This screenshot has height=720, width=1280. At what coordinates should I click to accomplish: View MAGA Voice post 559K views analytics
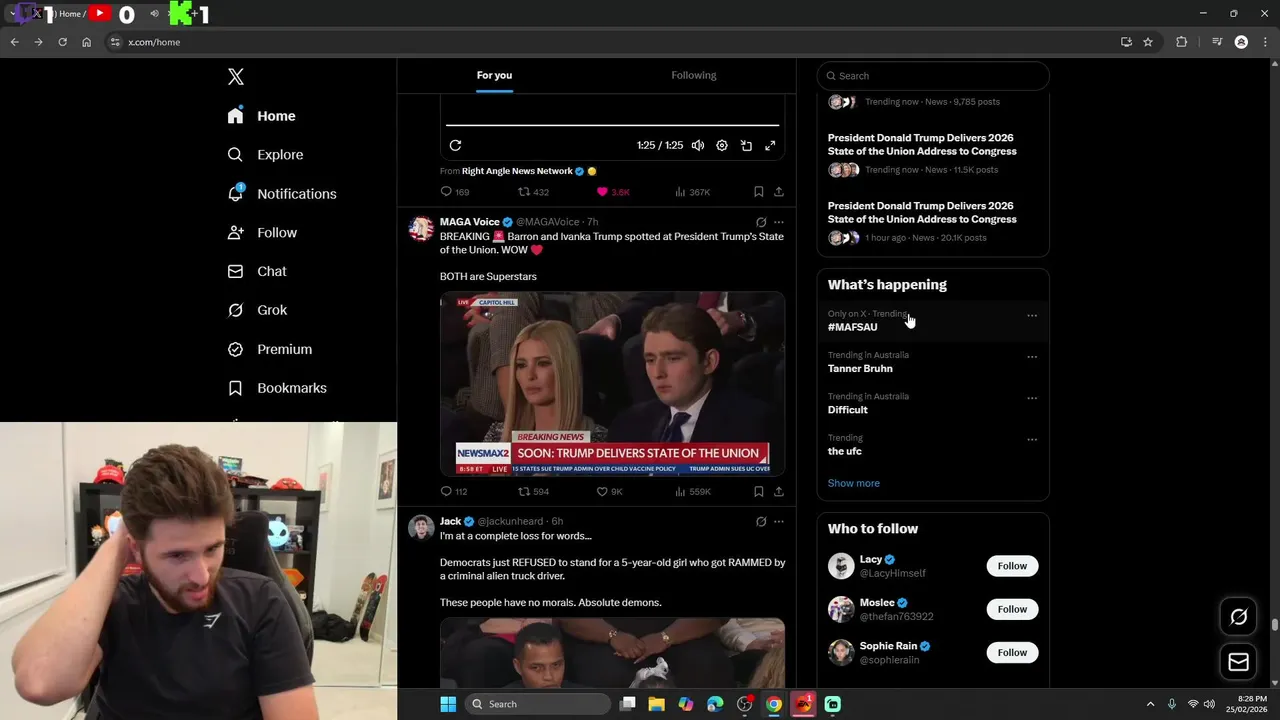point(693,492)
